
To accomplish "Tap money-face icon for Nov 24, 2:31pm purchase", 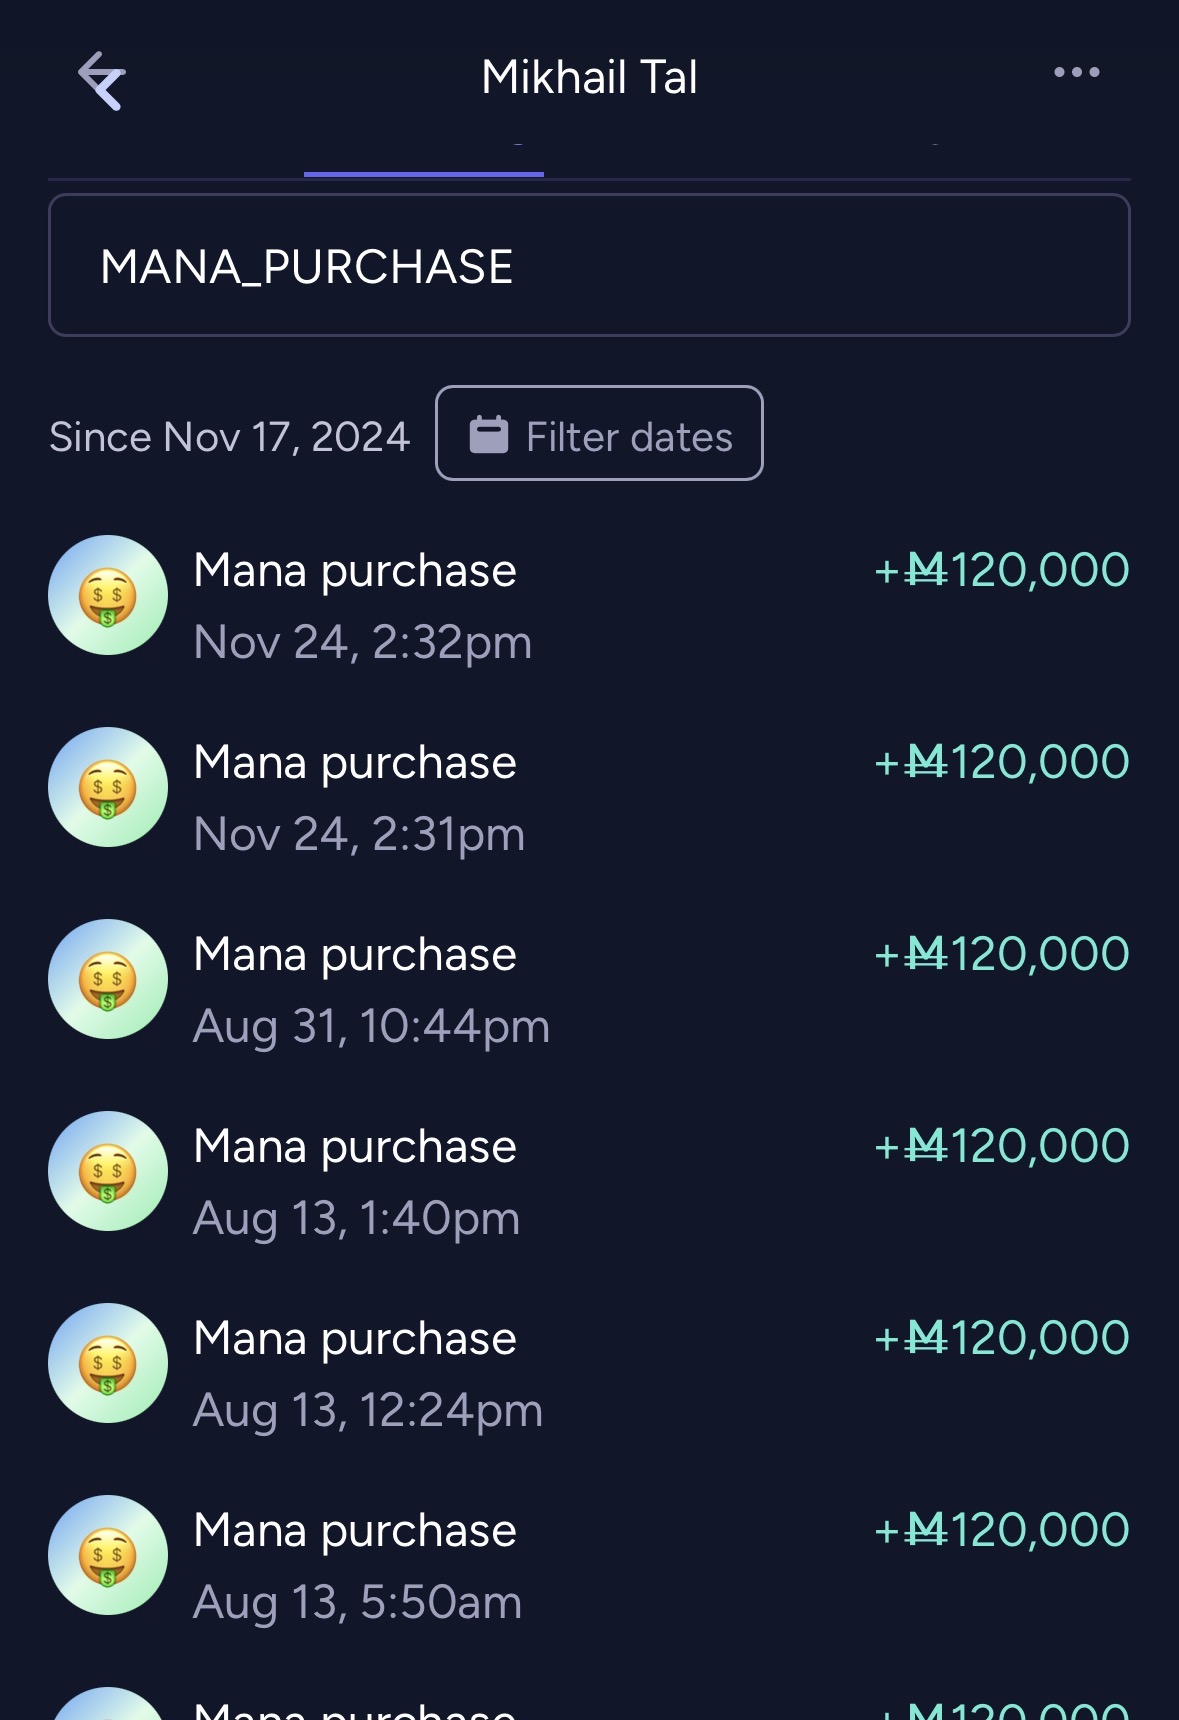I will [108, 788].
